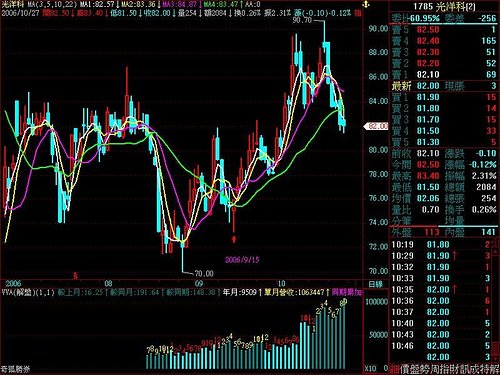Click the 1785 光洋科 stock title
The image size is (500, 375).
(445, 7)
